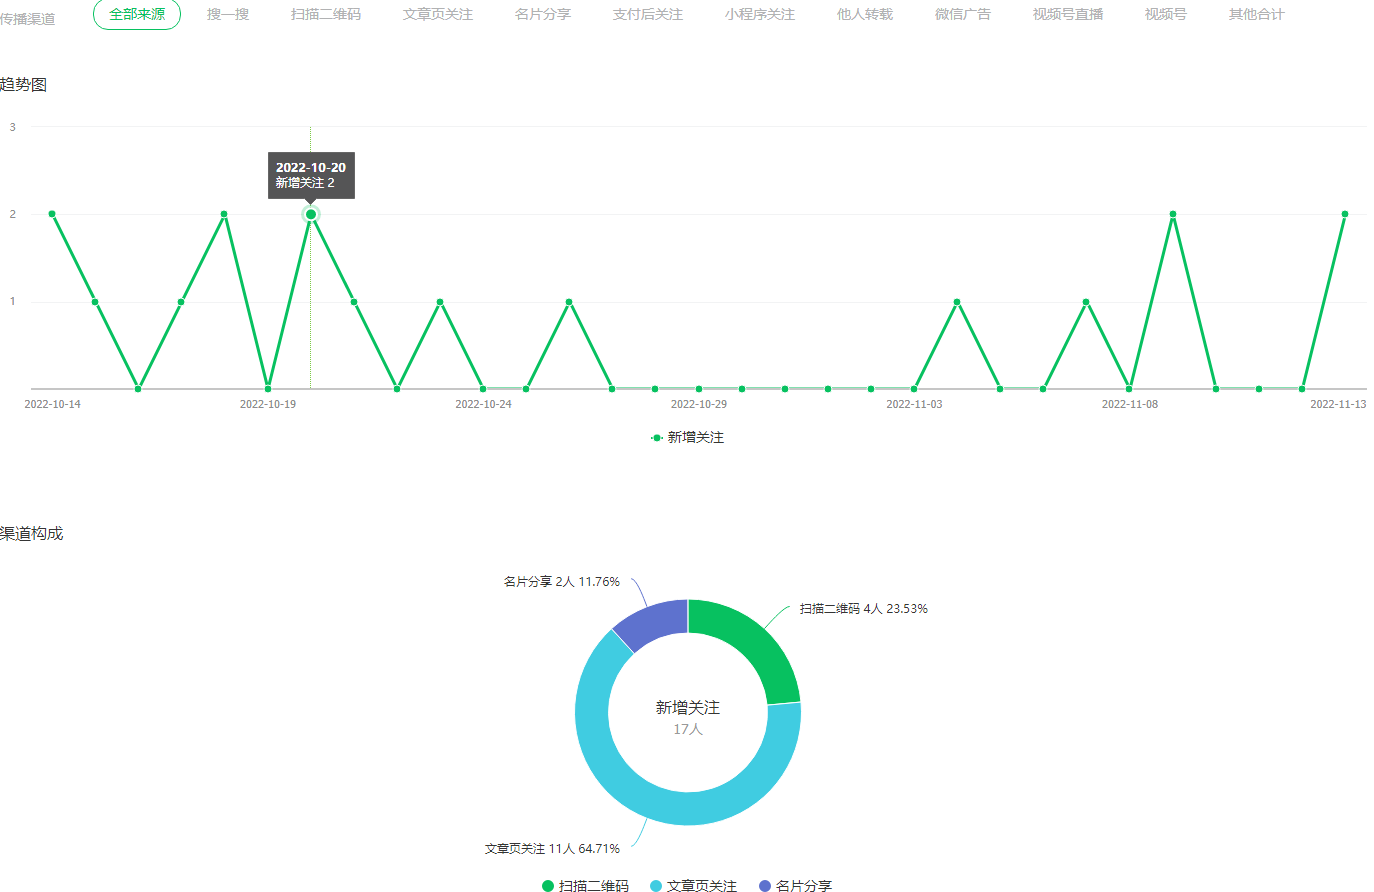
Task: Open the 扫描二维码 channel tab
Action: pos(326,14)
